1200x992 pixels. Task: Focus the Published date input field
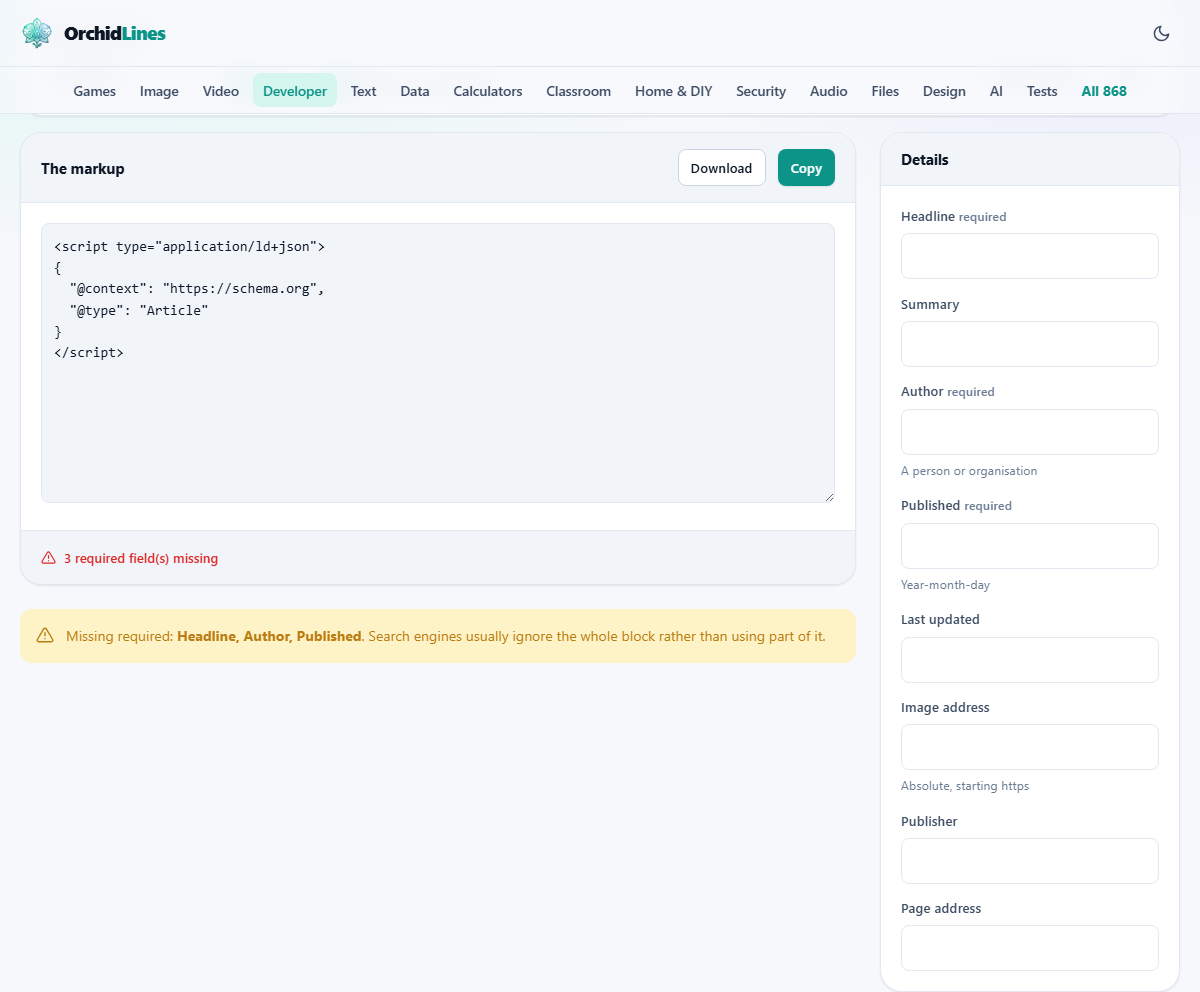coord(1030,546)
